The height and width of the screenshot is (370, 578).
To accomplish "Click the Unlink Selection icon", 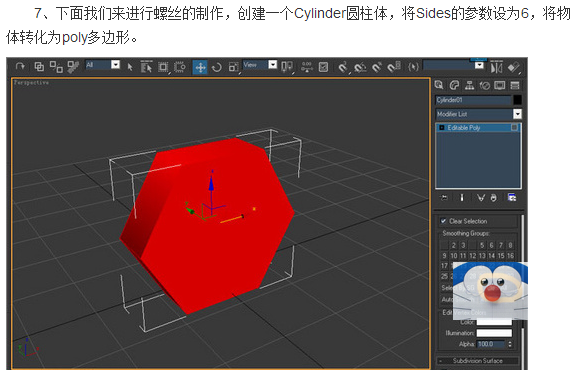I will coord(56,66).
